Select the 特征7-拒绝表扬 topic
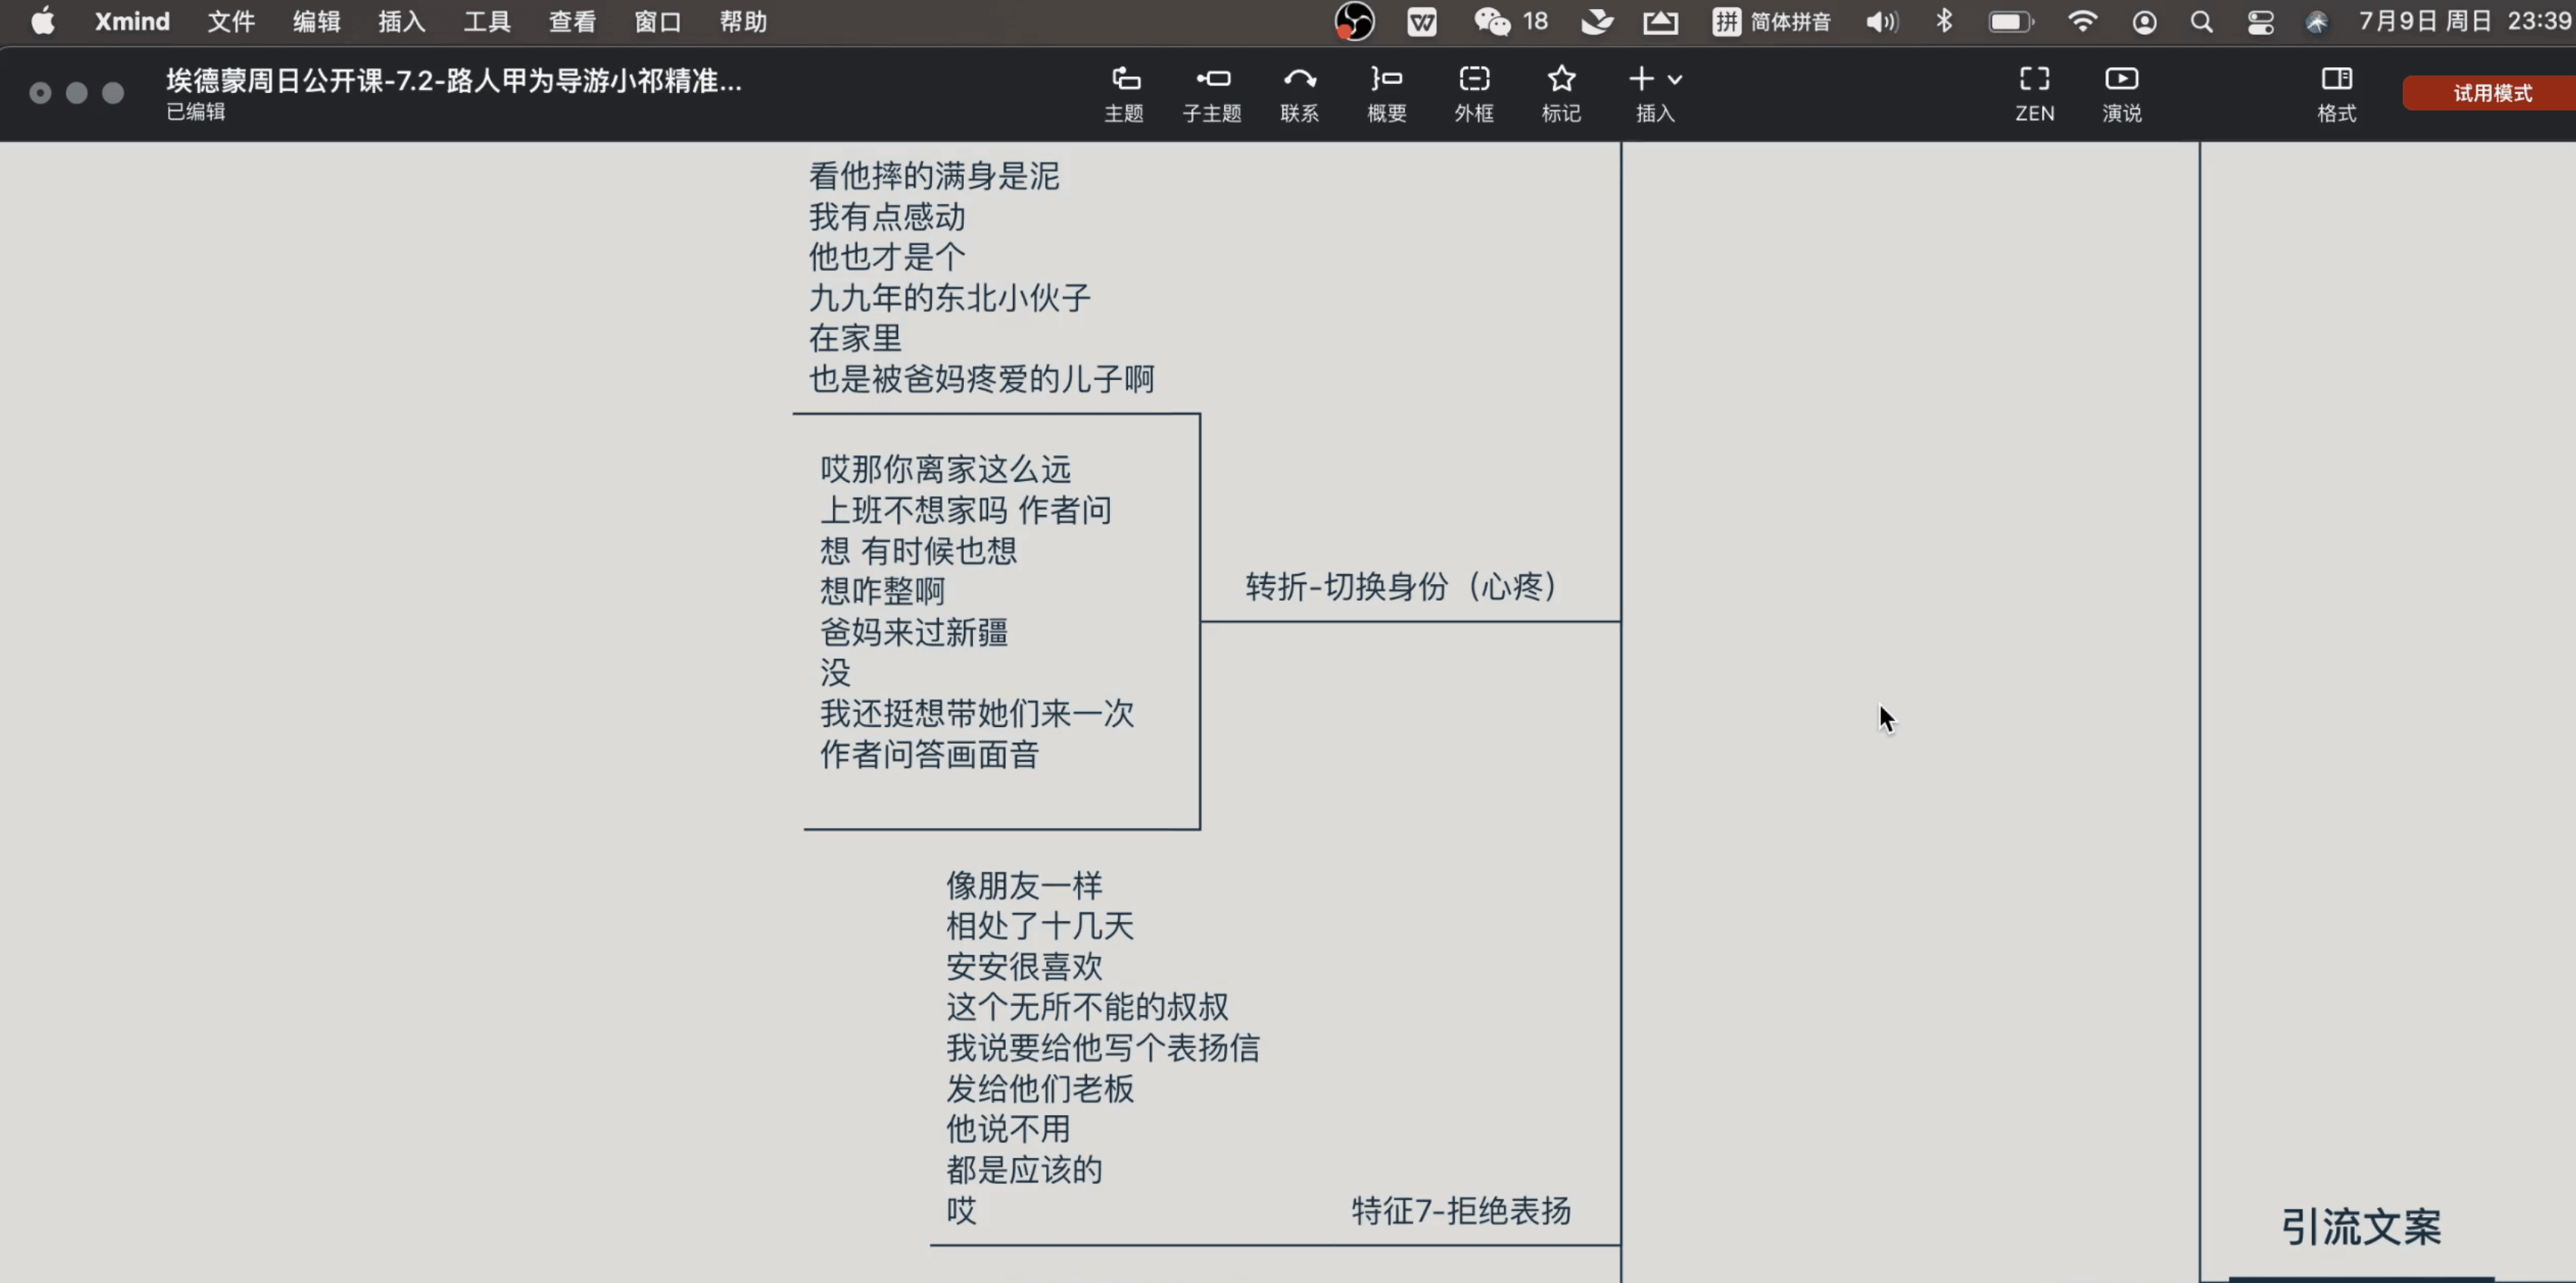 (1461, 1210)
